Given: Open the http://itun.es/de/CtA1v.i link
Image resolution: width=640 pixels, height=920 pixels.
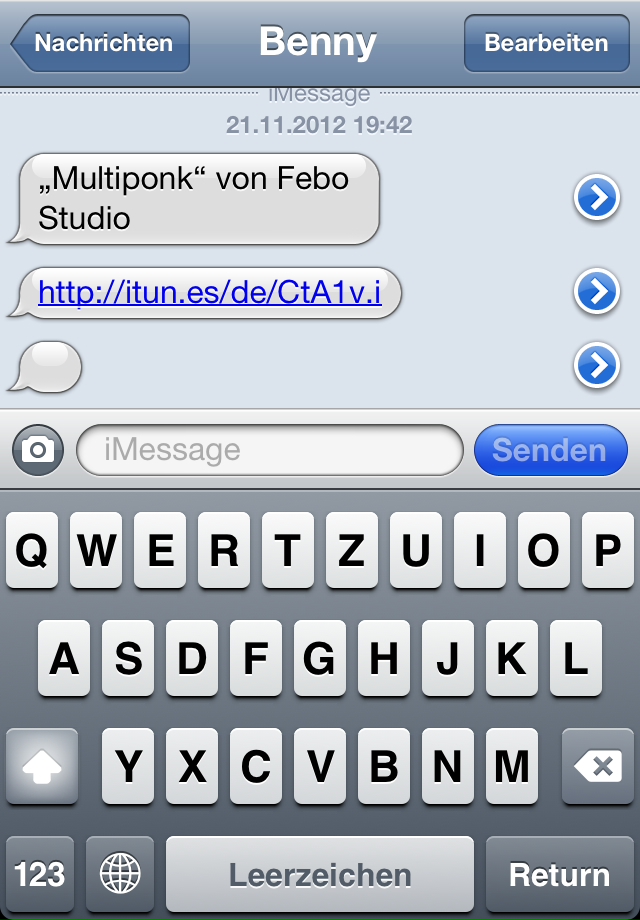Looking at the screenshot, I should (x=209, y=292).
